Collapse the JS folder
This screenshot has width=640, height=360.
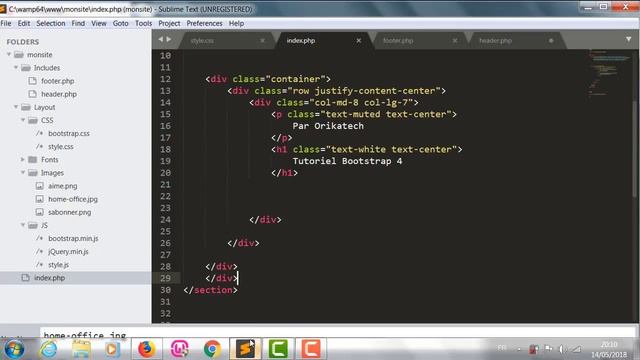23,225
